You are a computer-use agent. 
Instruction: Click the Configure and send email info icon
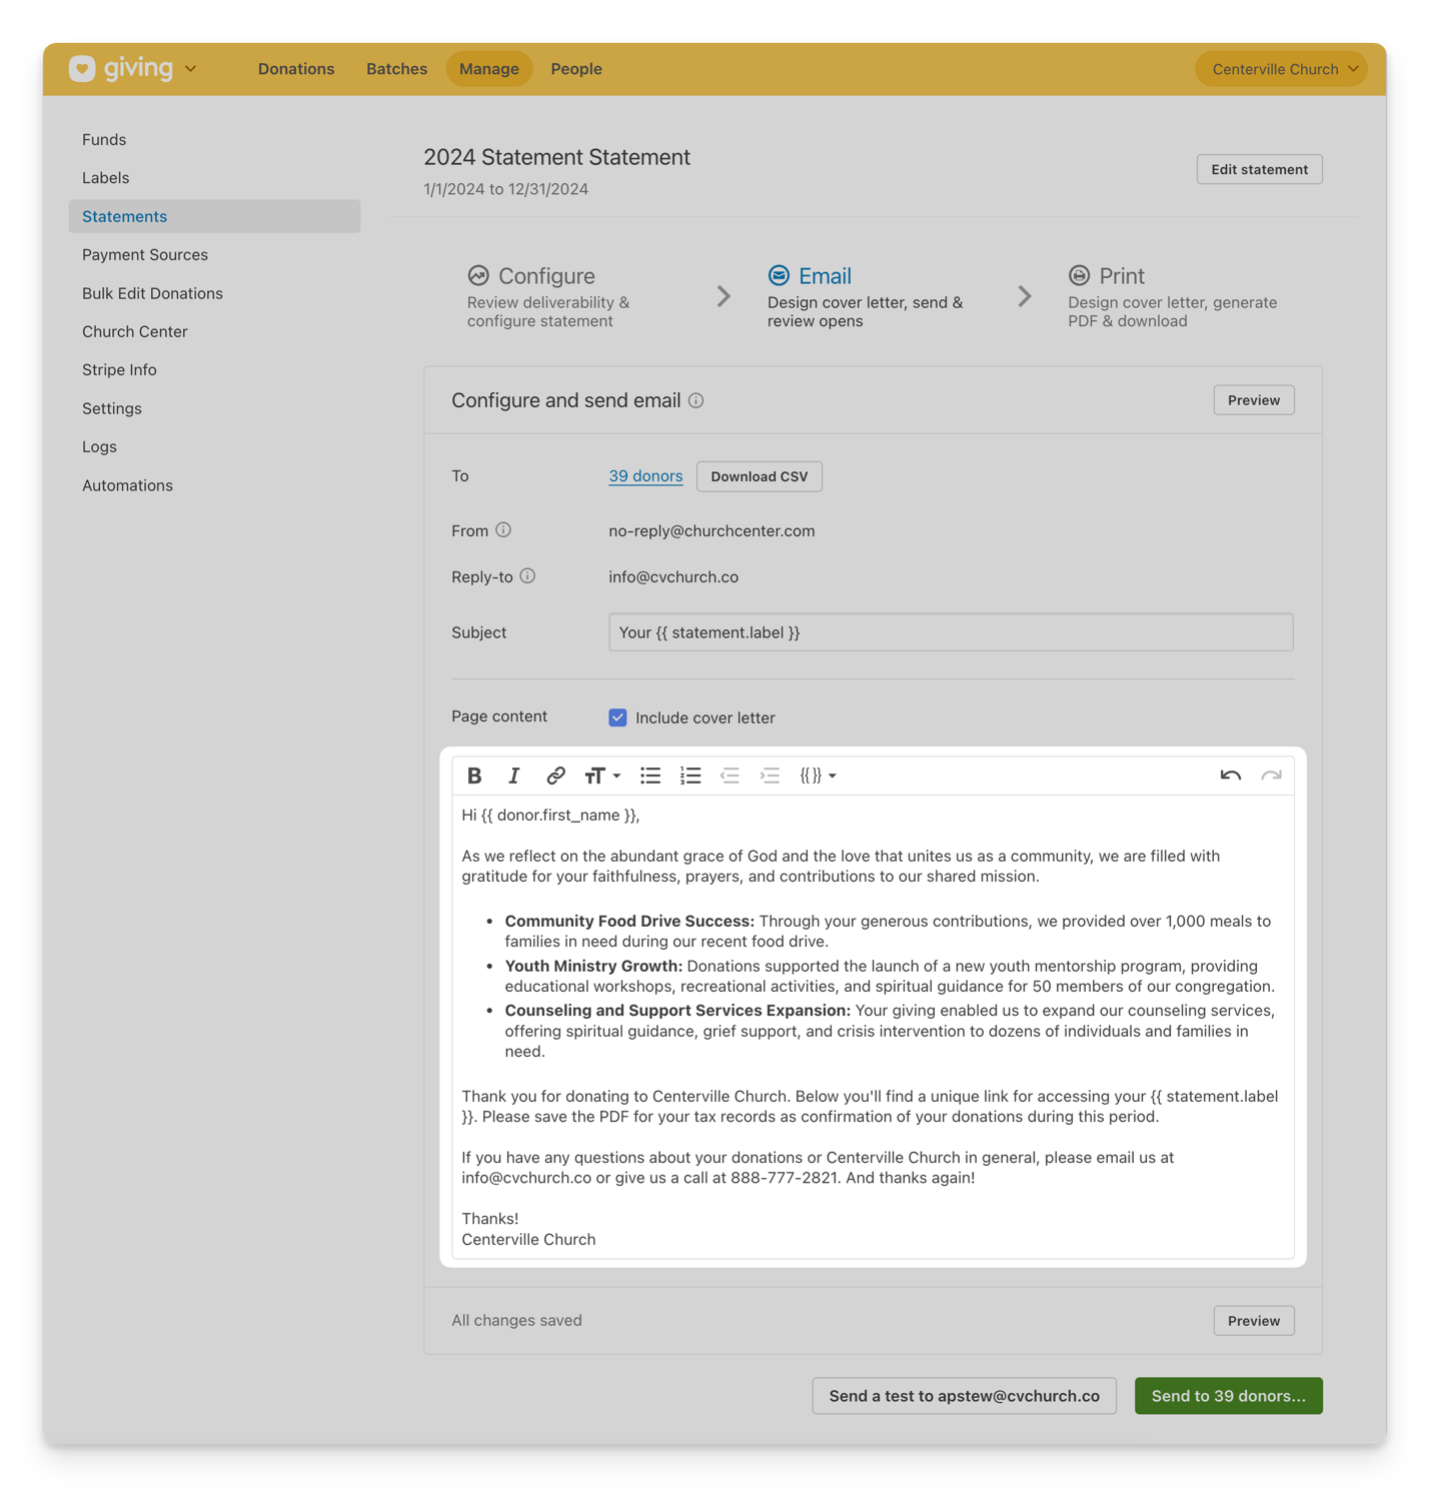click(x=697, y=400)
